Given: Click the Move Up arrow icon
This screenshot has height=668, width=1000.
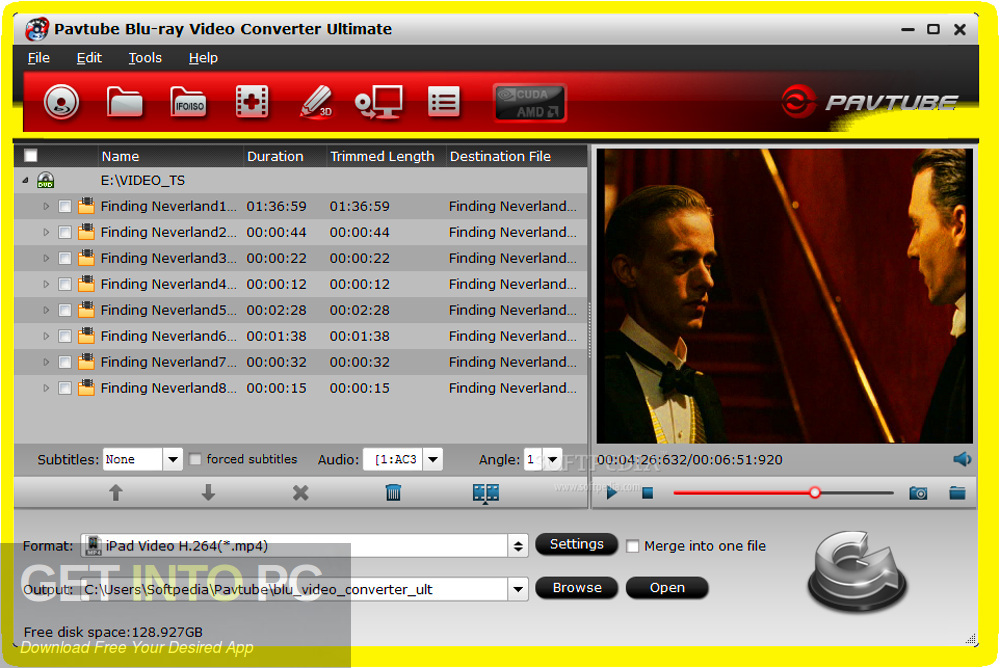Looking at the screenshot, I should tap(115, 493).
